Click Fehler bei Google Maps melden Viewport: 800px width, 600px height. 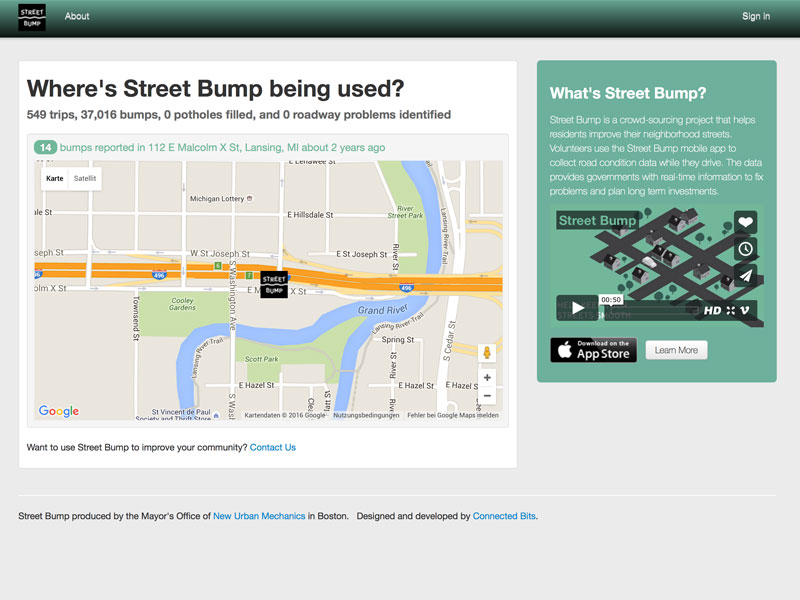453,415
